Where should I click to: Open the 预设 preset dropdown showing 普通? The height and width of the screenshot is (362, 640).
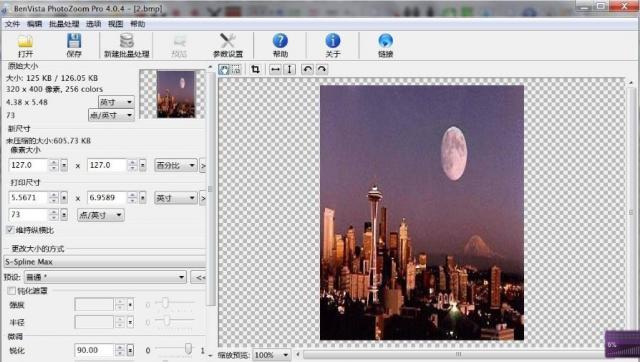[105, 277]
